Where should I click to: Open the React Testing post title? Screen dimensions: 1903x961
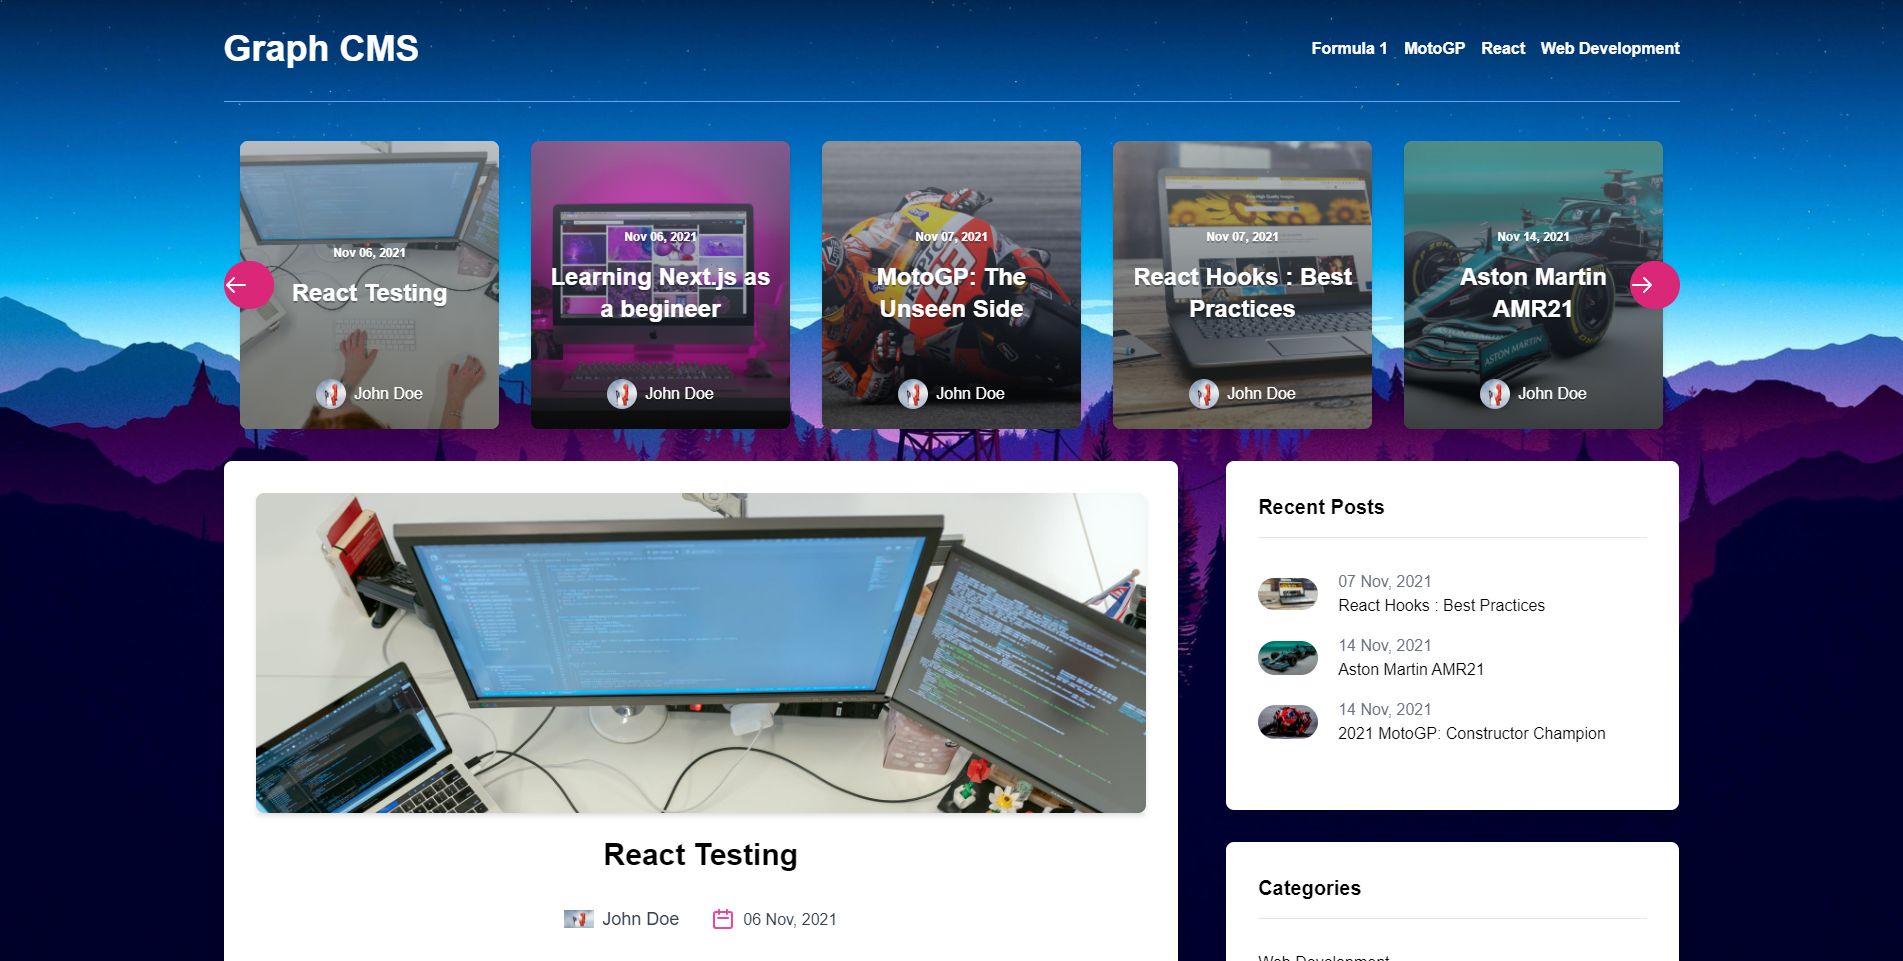coord(700,855)
